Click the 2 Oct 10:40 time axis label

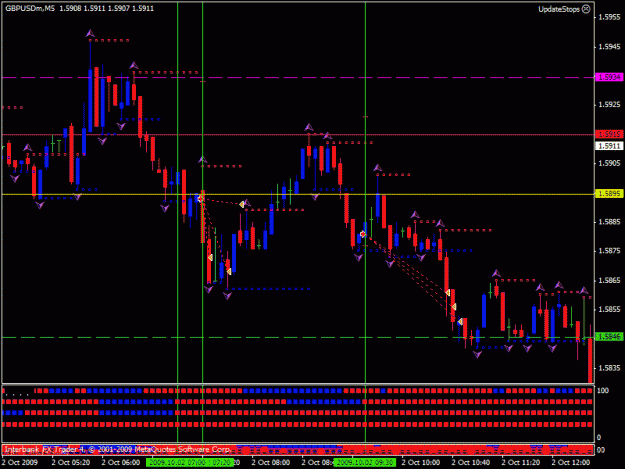[471, 463]
